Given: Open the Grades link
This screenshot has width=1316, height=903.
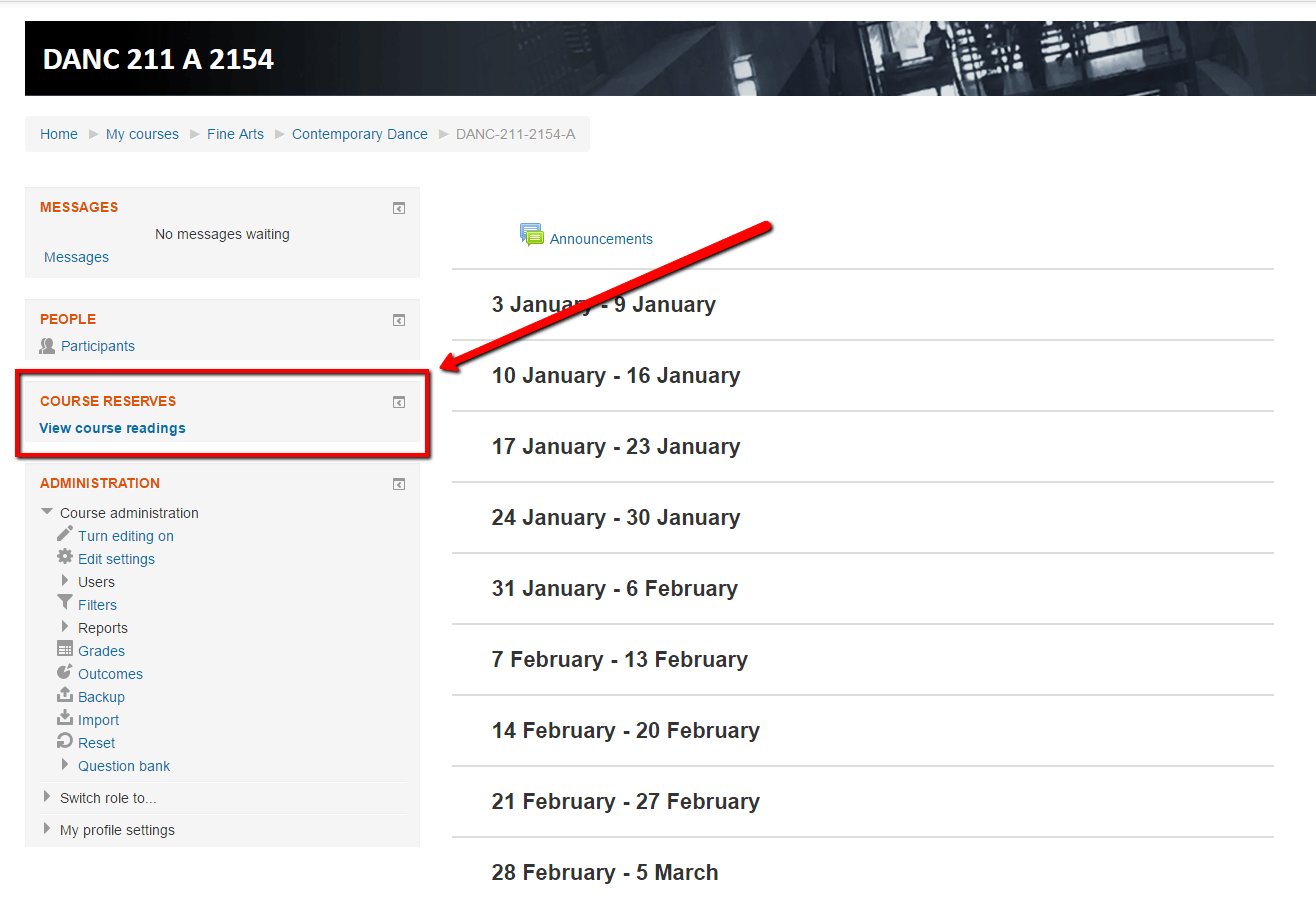Looking at the screenshot, I should [101, 651].
